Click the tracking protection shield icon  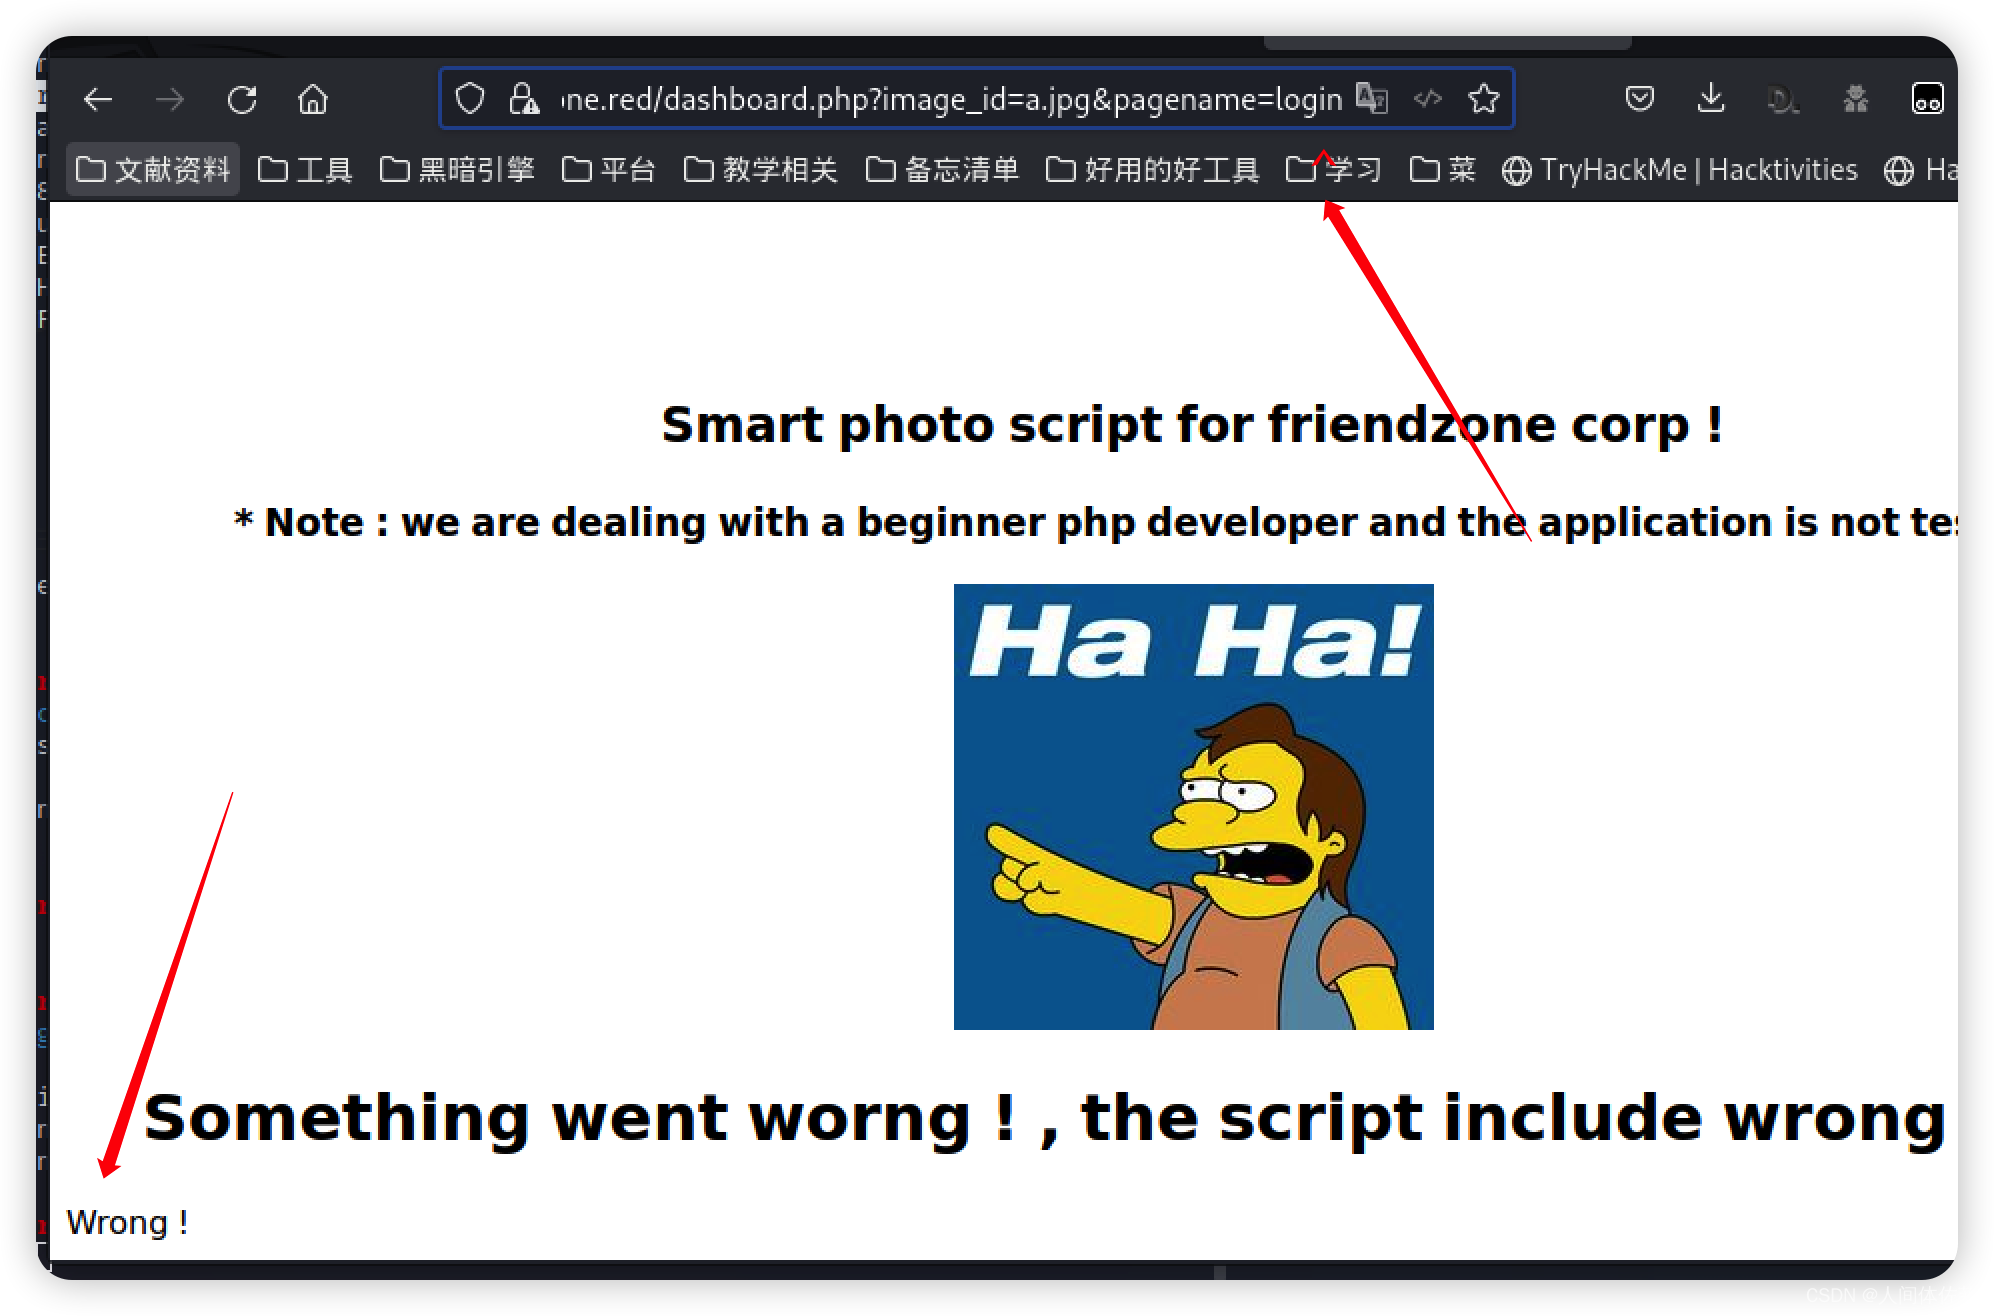click(x=470, y=99)
